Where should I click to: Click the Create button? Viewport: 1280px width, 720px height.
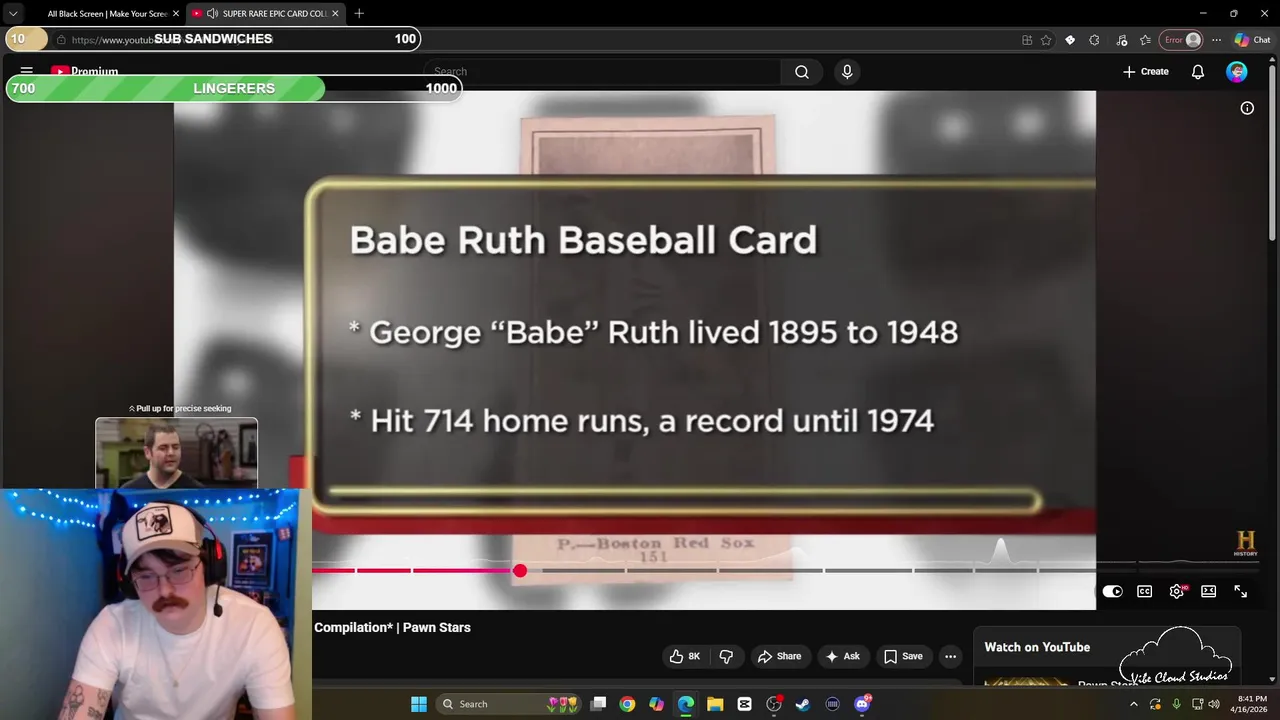coord(1146,72)
